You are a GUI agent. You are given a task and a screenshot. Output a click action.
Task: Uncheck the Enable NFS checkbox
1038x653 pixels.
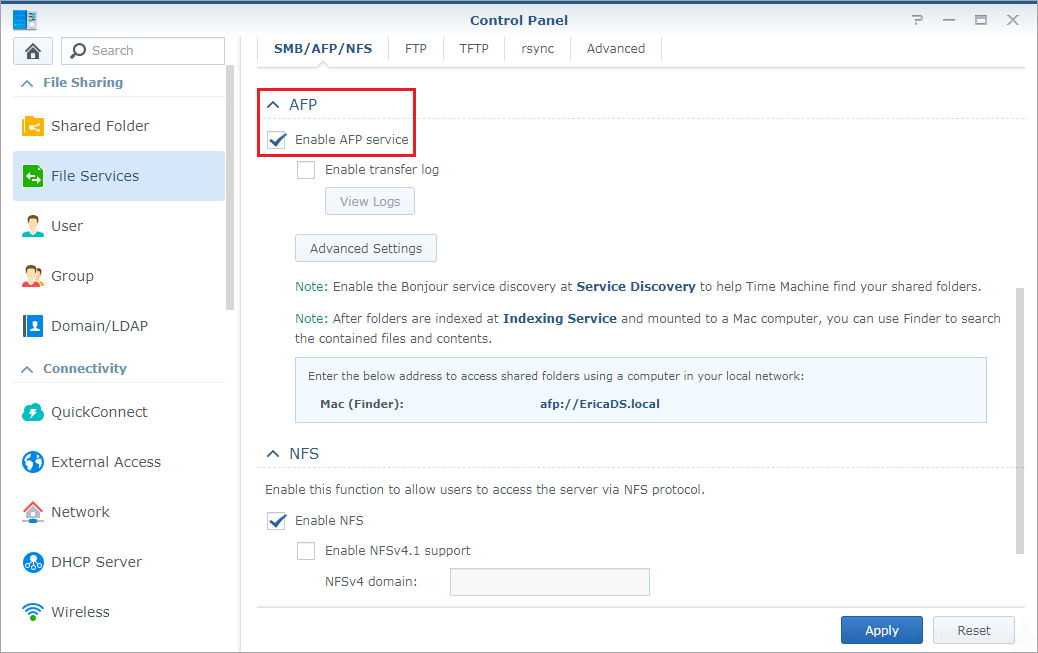click(277, 521)
